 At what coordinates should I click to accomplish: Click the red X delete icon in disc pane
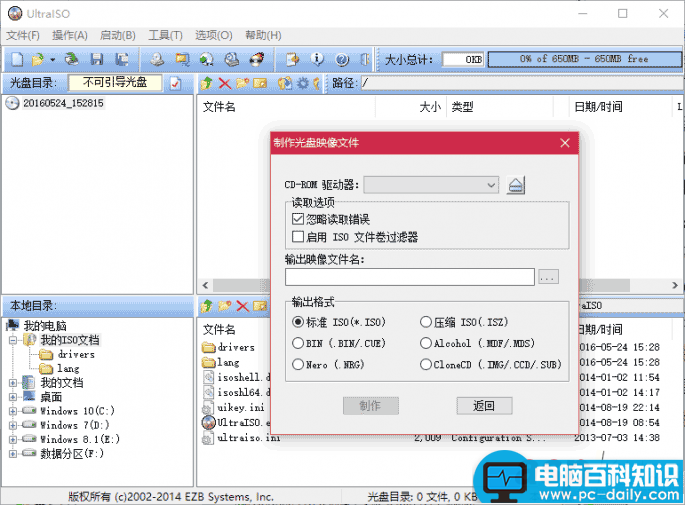(x=225, y=83)
